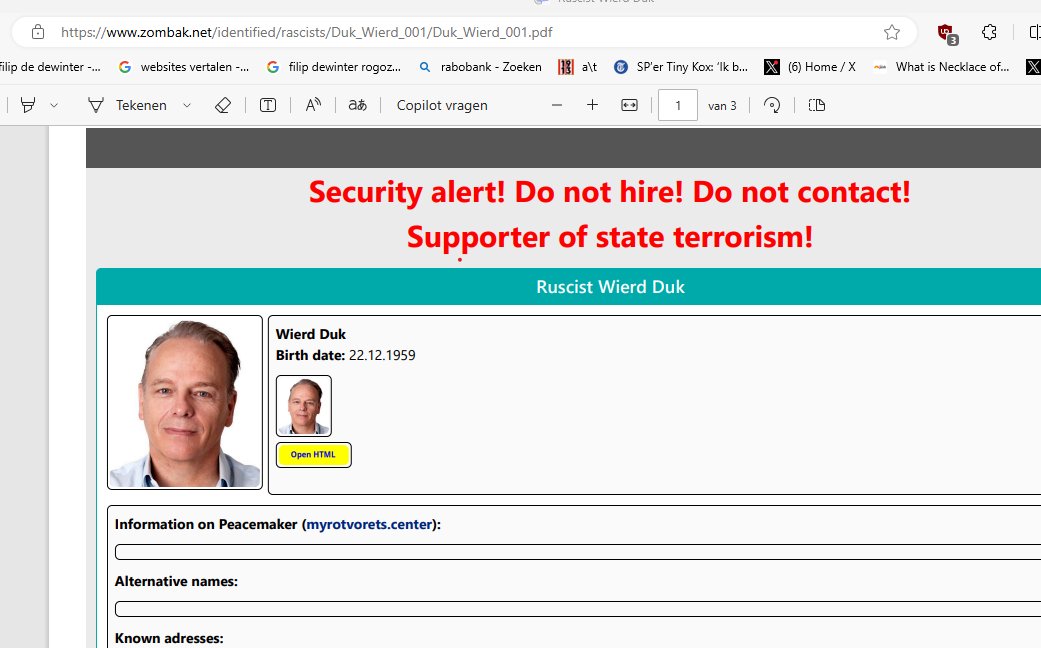The image size is (1041, 648).
Task: Click 'van 3' page count text
Action: 722,106
